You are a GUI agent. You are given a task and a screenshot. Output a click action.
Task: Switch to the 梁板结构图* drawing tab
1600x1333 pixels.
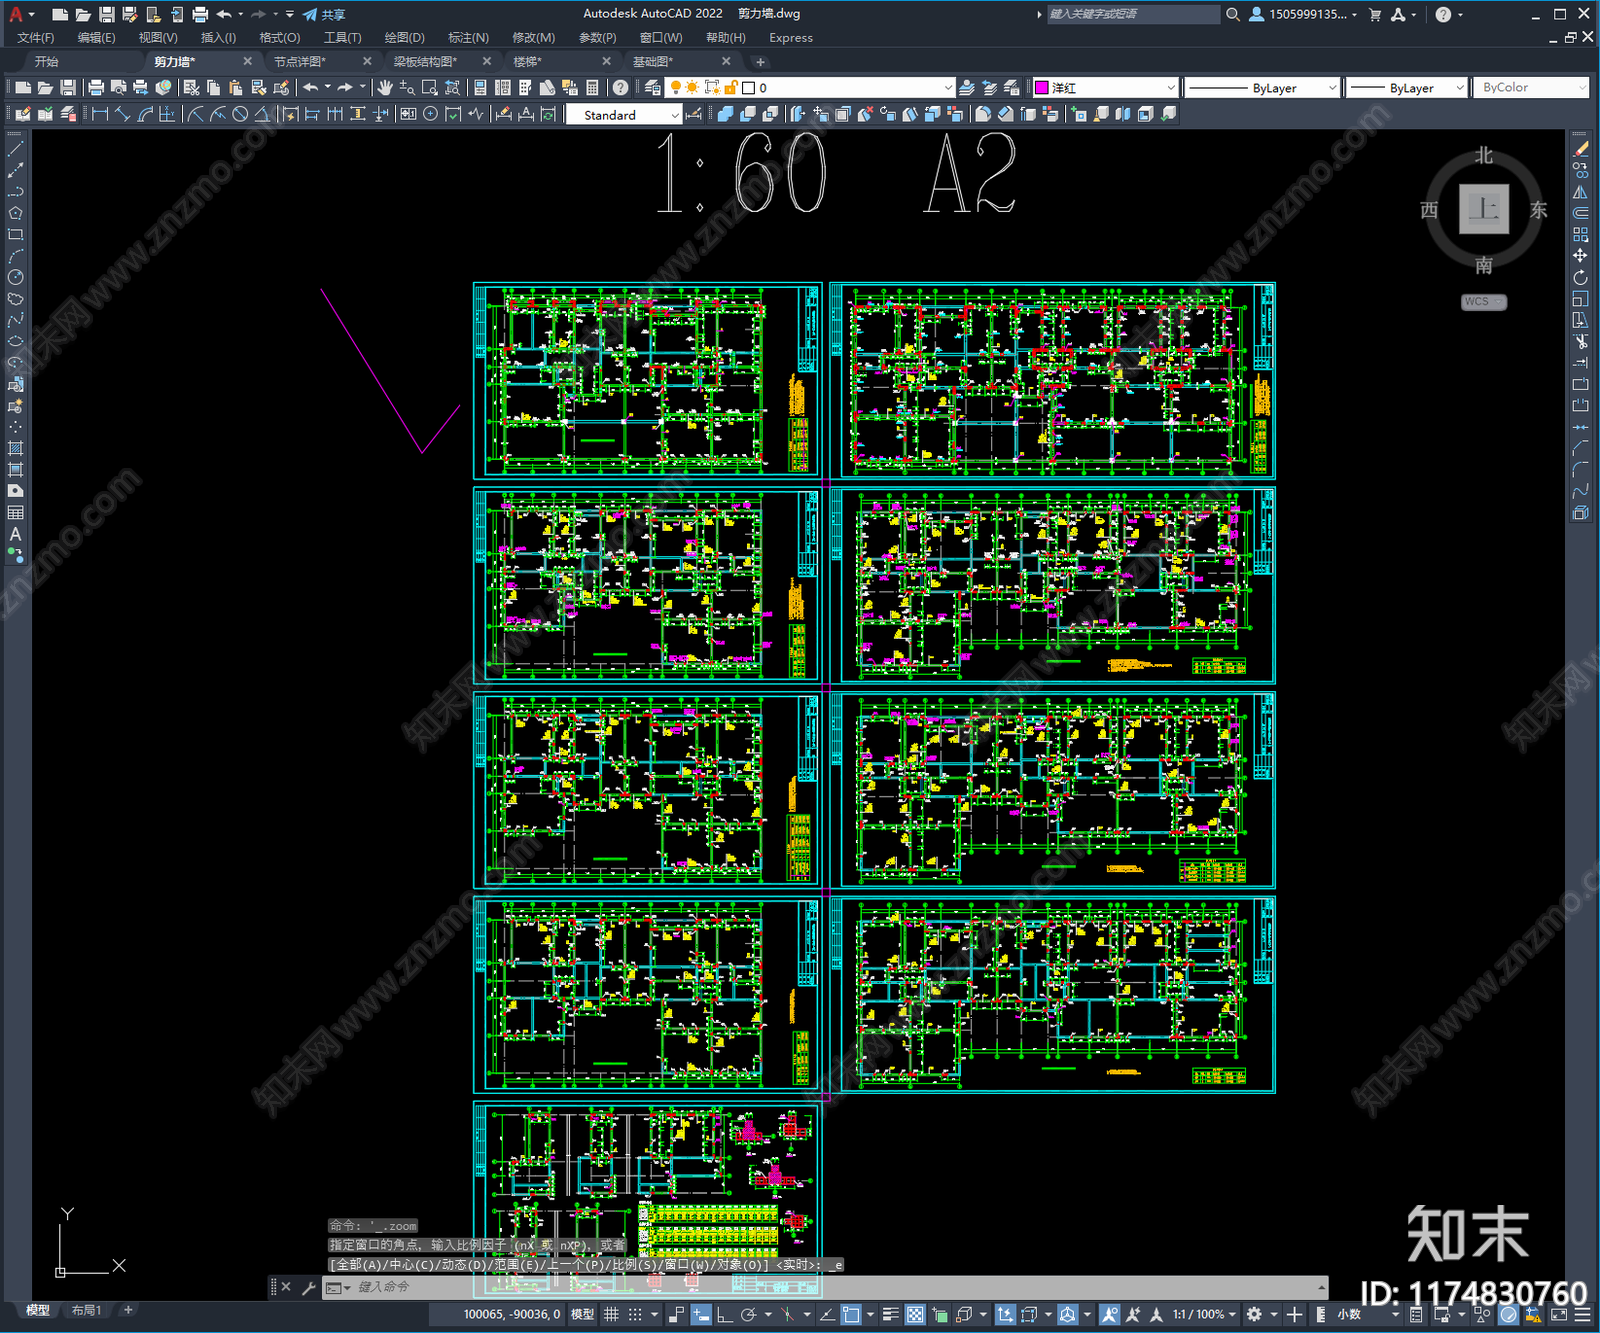coord(425,62)
